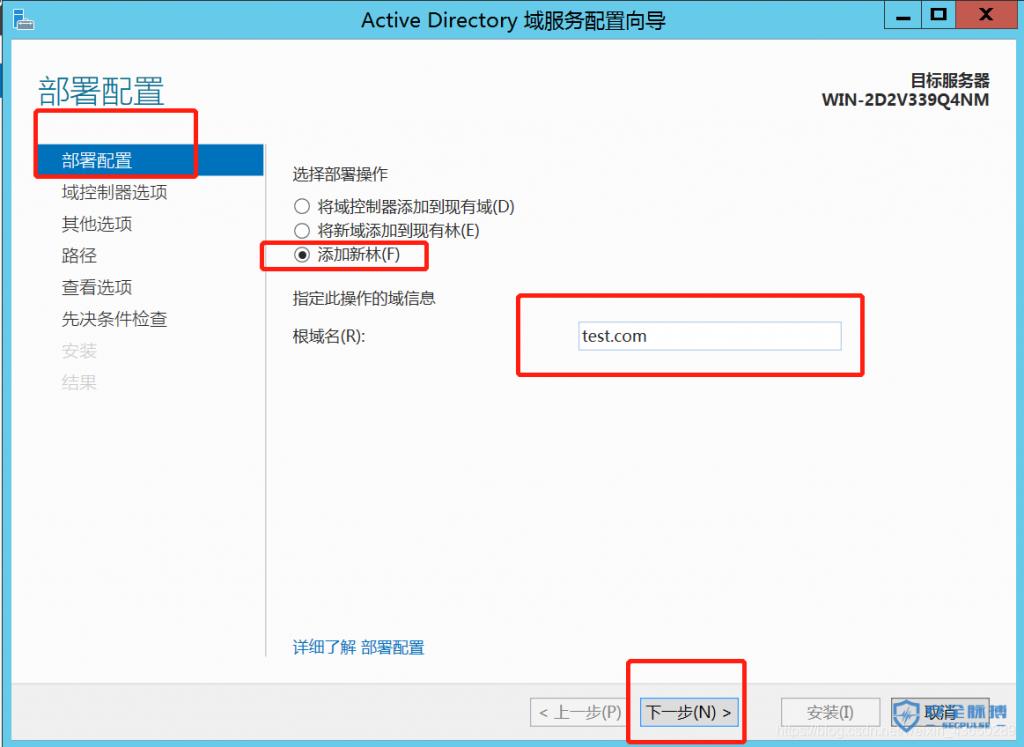
Task: Click the 取消 button
Action: coord(940,712)
